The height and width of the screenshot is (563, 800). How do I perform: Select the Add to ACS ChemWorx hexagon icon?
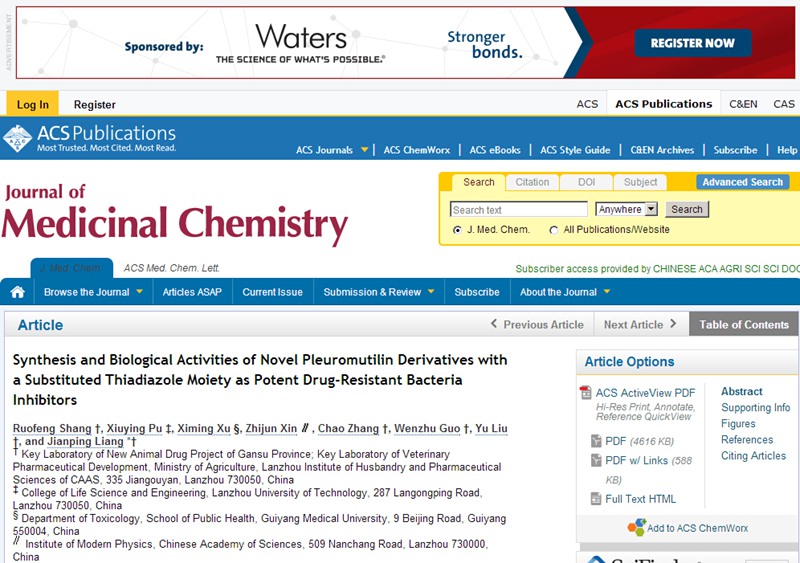point(636,527)
